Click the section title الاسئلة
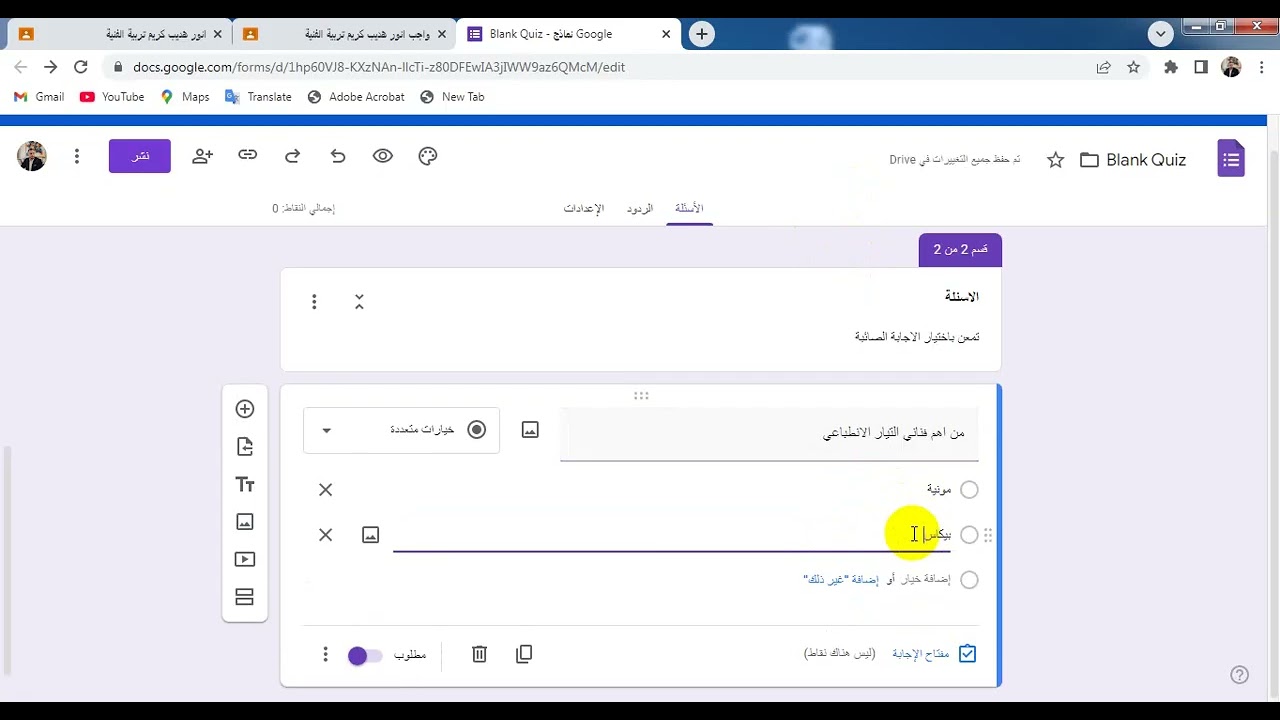The width and height of the screenshot is (1280, 720). (x=962, y=297)
